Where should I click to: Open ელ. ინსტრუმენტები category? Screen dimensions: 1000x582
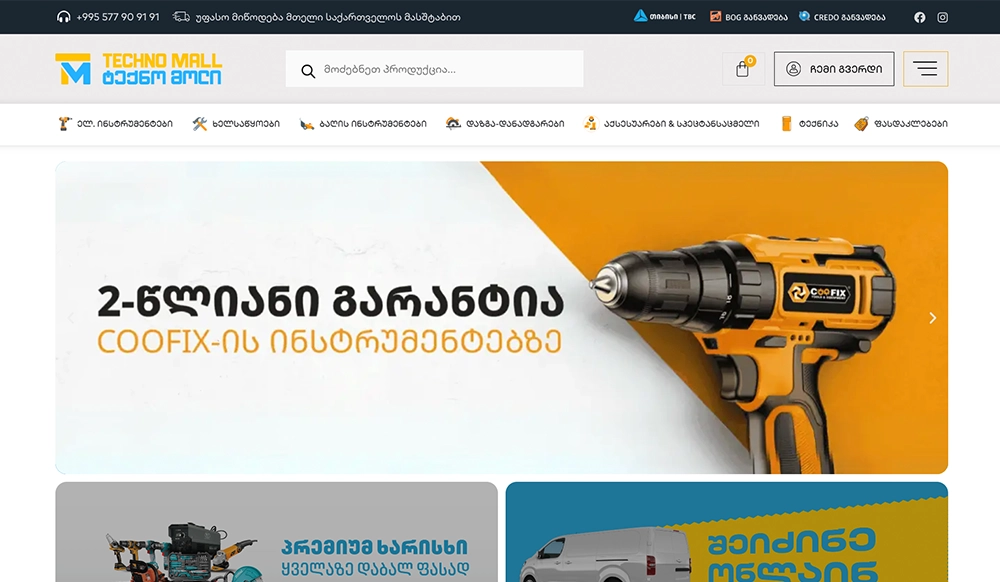[x=115, y=124]
